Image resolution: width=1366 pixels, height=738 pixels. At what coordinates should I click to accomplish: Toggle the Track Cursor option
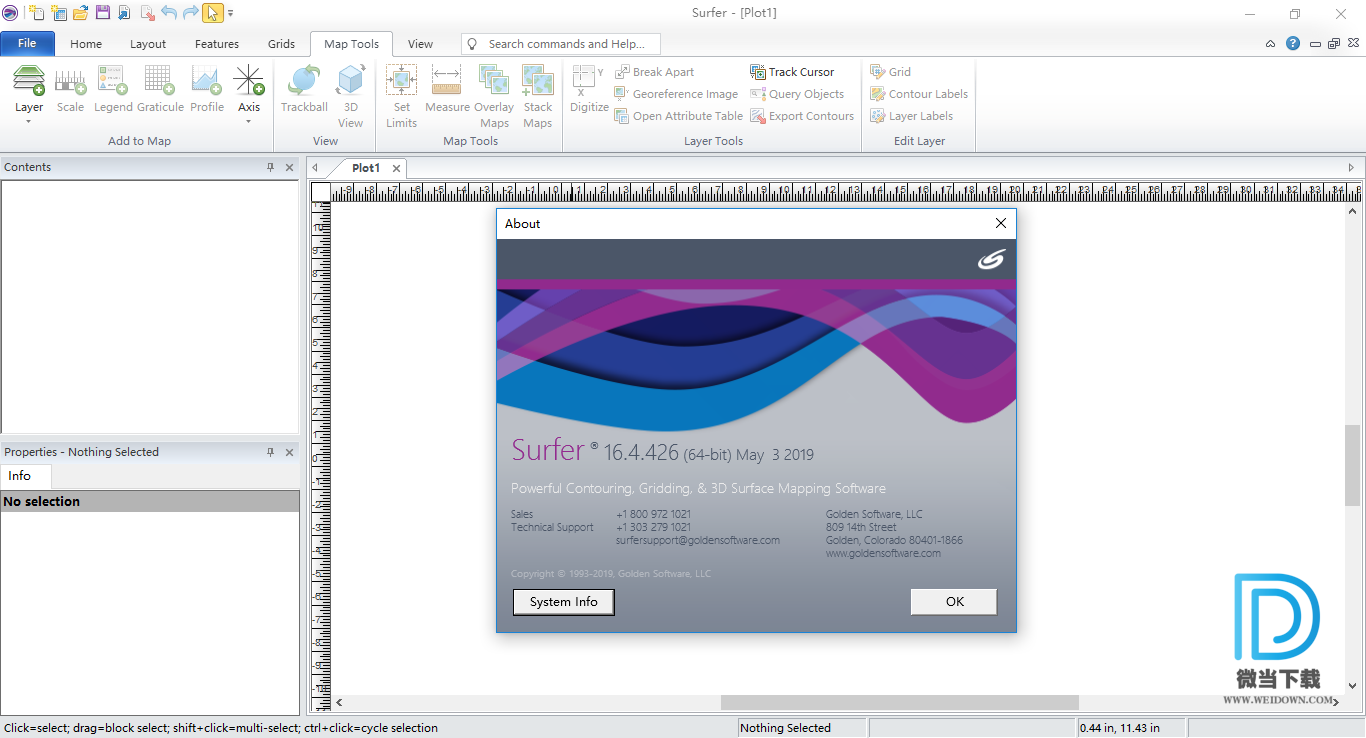coord(792,72)
